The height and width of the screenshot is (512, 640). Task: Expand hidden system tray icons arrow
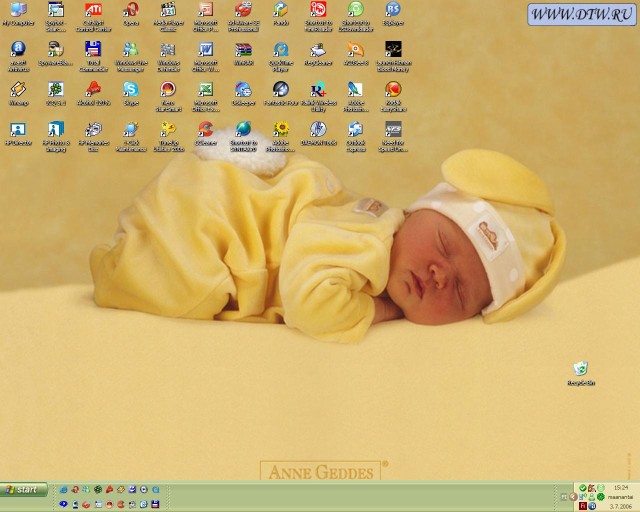click(573, 496)
